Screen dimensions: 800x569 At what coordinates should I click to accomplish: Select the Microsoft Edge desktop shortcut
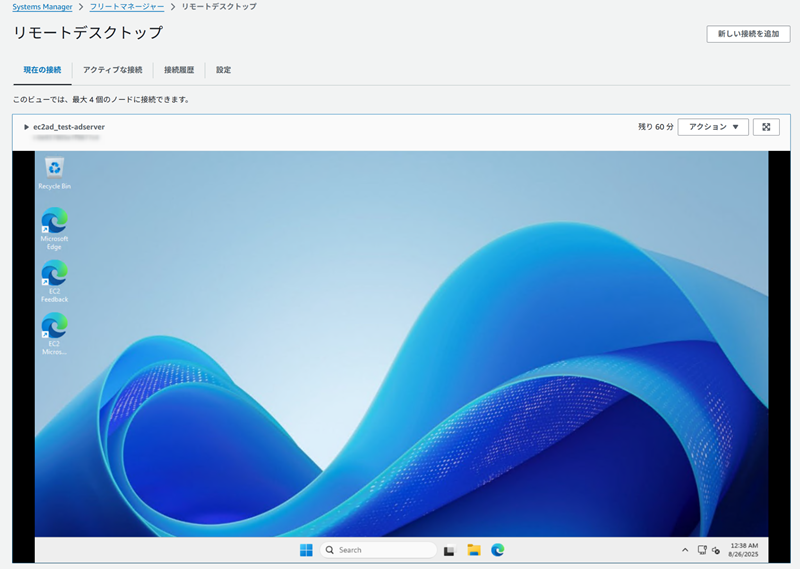point(54,224)
